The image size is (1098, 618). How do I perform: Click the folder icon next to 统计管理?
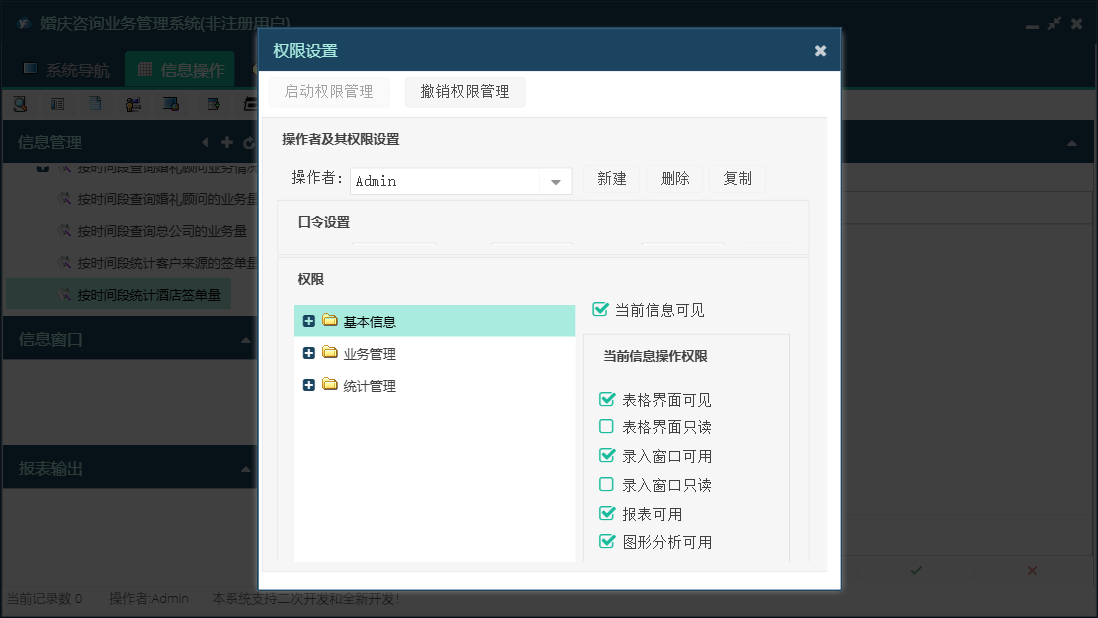tap(330, 385)
